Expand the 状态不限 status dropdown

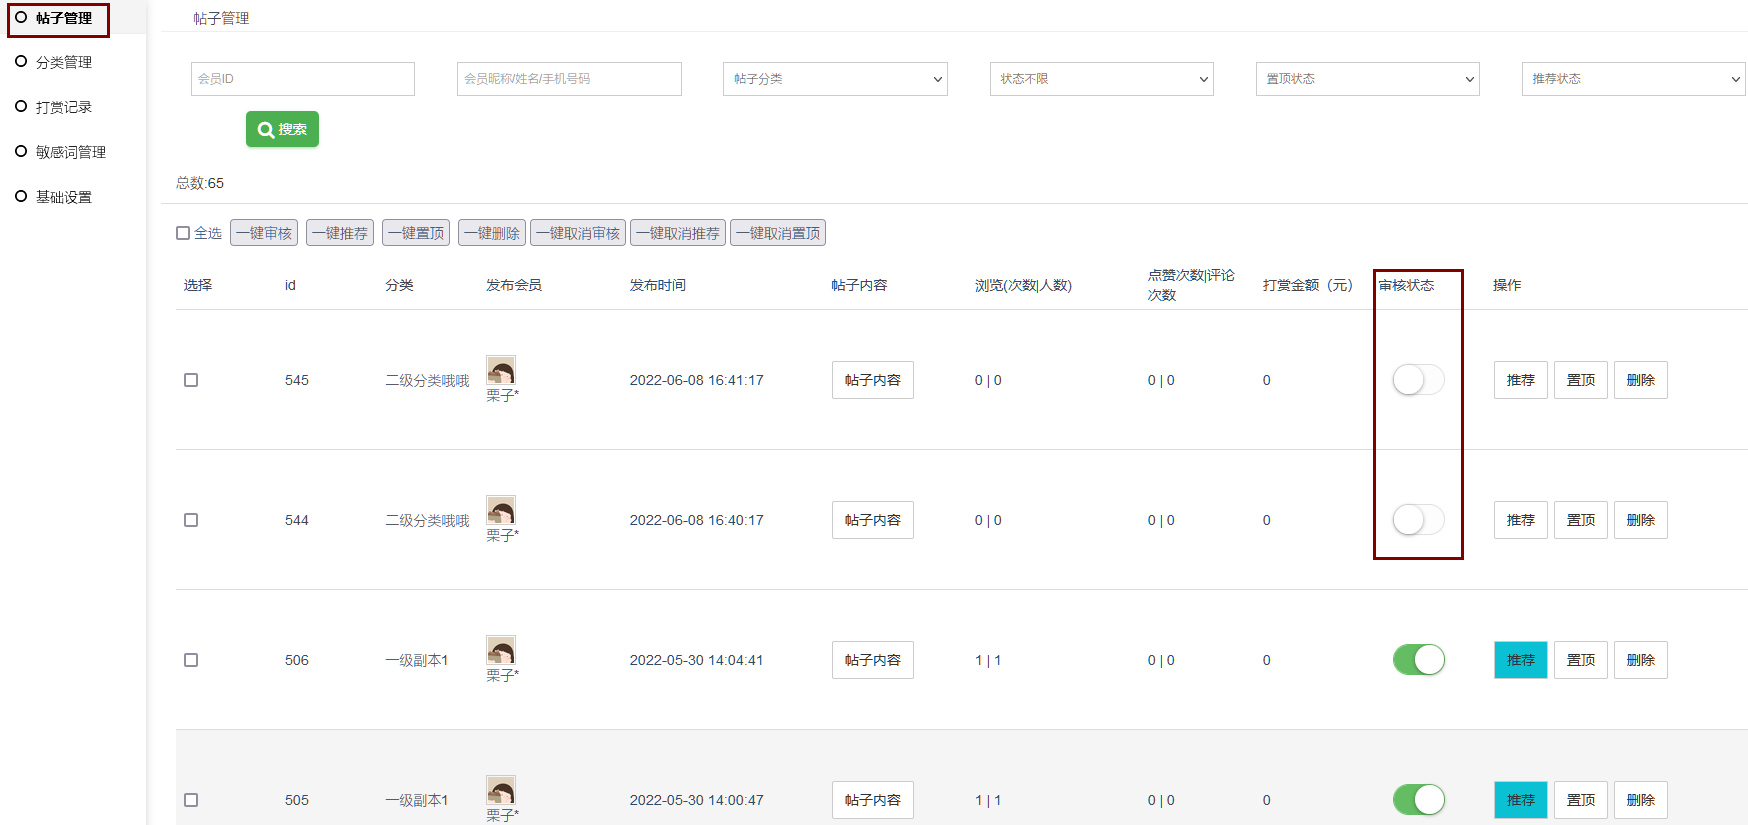click(x=1101, y=79)
